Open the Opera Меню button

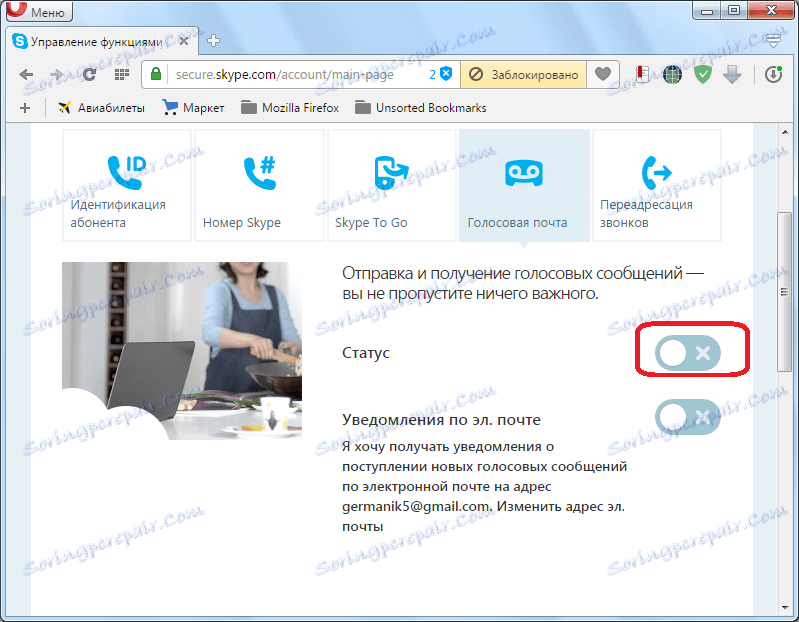tap(39, 11)
